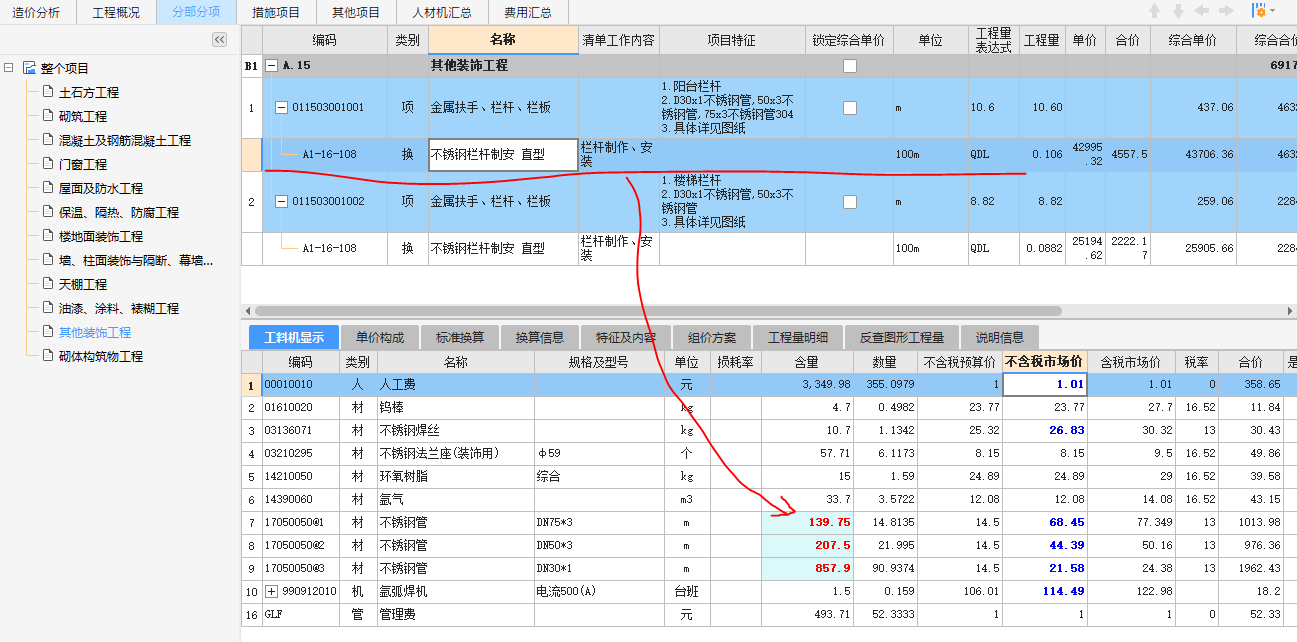Click the document icon next to 土石方工程

(47, 92)
